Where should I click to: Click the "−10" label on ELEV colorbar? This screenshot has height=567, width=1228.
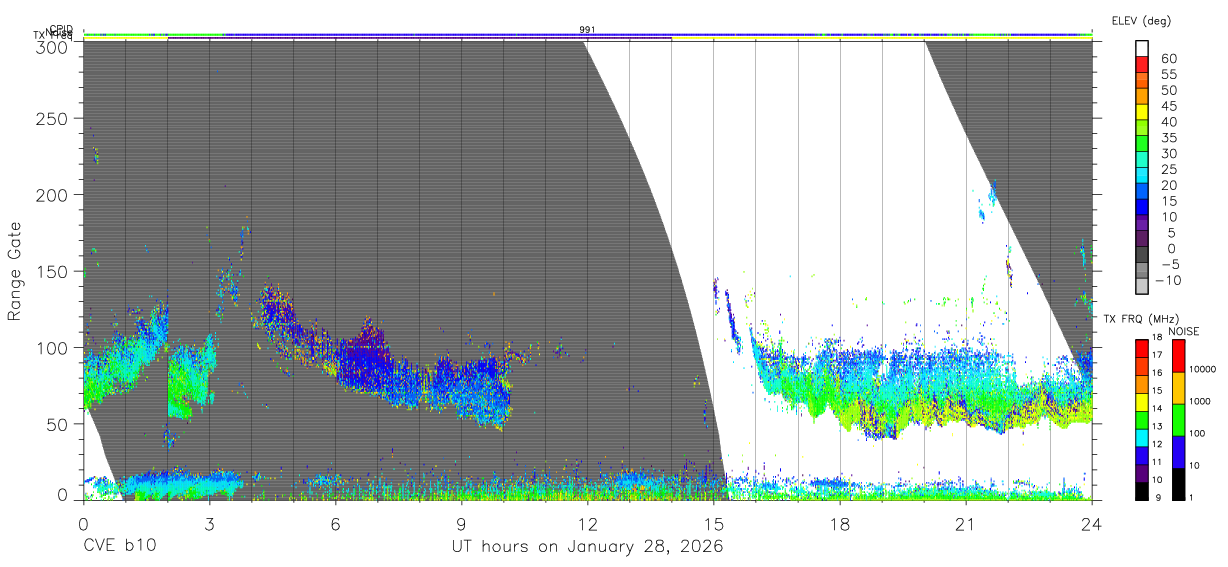1166,280
